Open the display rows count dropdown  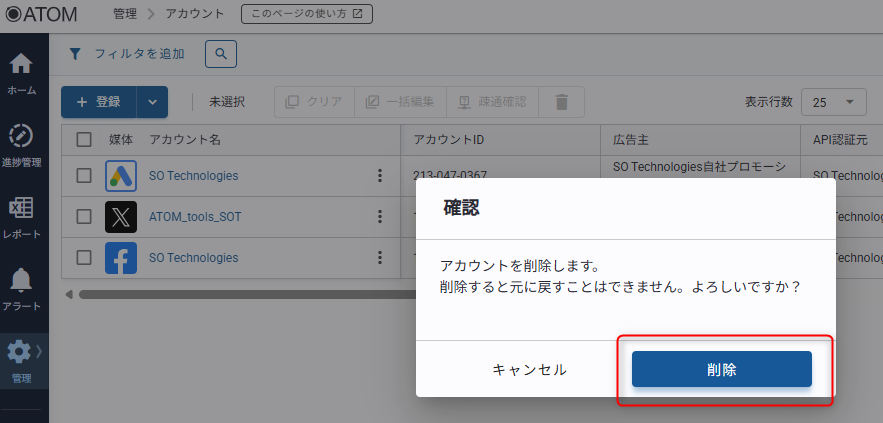click(833, 102)
